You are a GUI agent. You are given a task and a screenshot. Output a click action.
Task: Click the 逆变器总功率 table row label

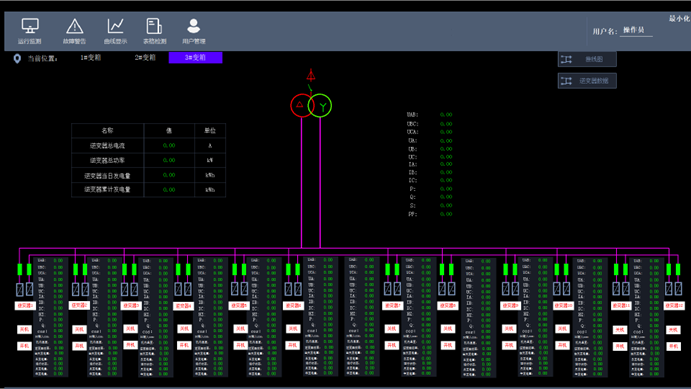(x=108, y=160)
